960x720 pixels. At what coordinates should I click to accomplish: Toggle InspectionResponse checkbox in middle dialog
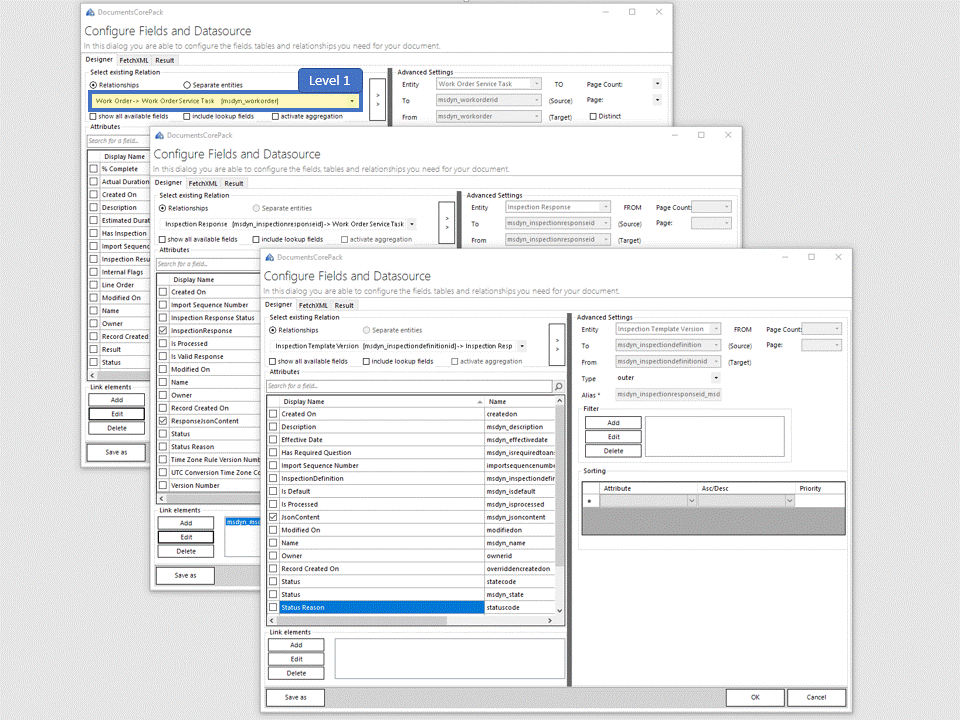tap(163, 331)
